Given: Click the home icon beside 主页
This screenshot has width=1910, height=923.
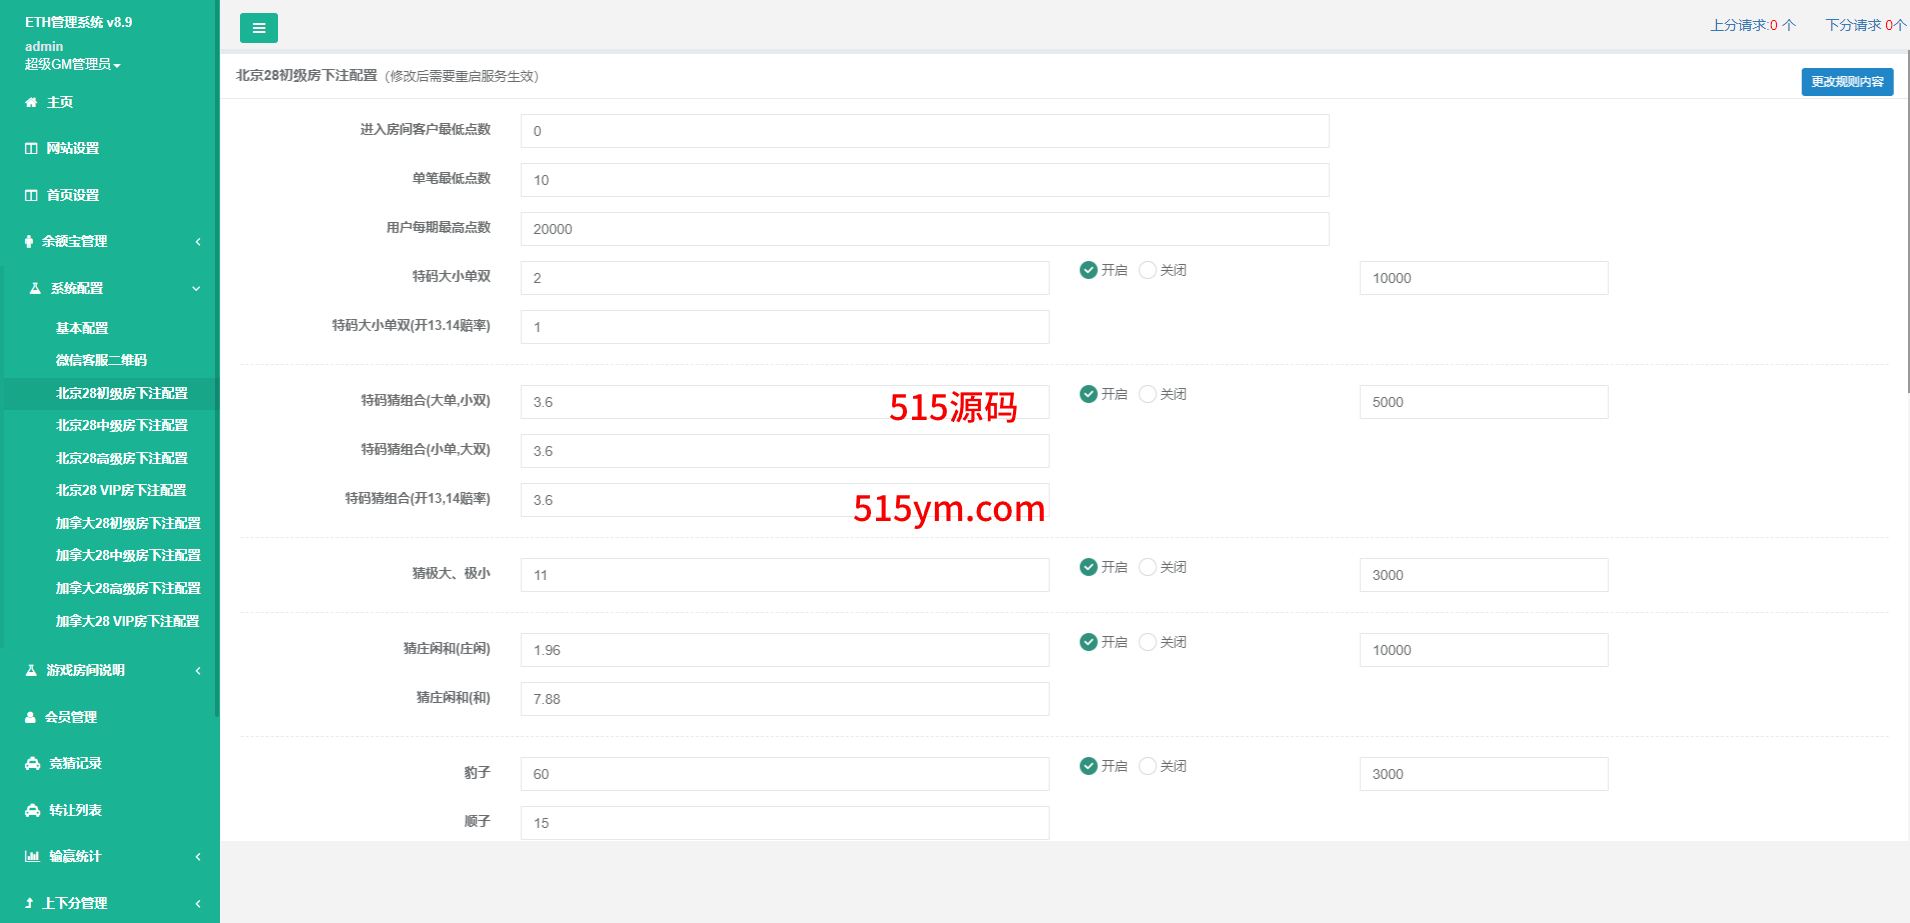Looking at the screenshot, I should pos(31,102).
